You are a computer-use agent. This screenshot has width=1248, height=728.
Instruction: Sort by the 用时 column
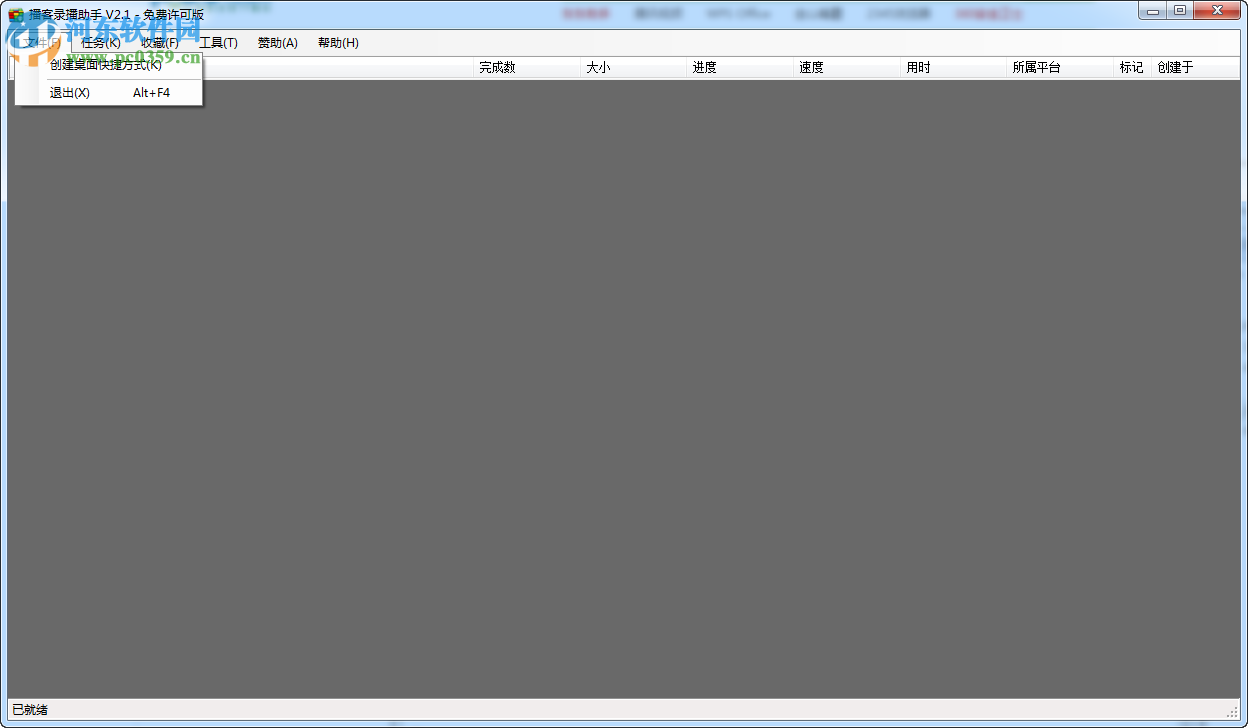click(x=918, y=67)
